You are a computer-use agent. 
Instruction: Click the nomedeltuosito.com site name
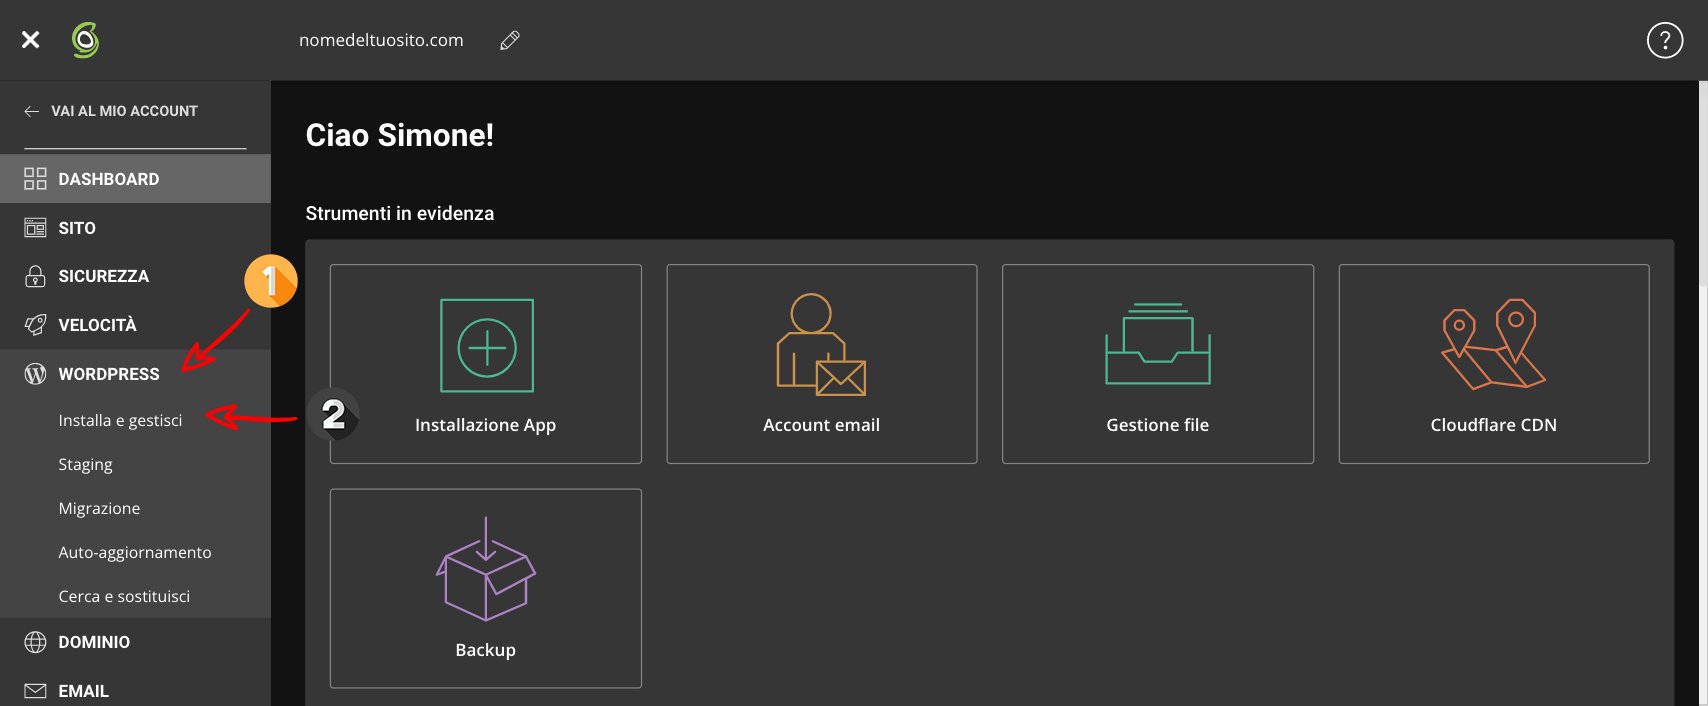pyautogui.click(x=381, y=40)
